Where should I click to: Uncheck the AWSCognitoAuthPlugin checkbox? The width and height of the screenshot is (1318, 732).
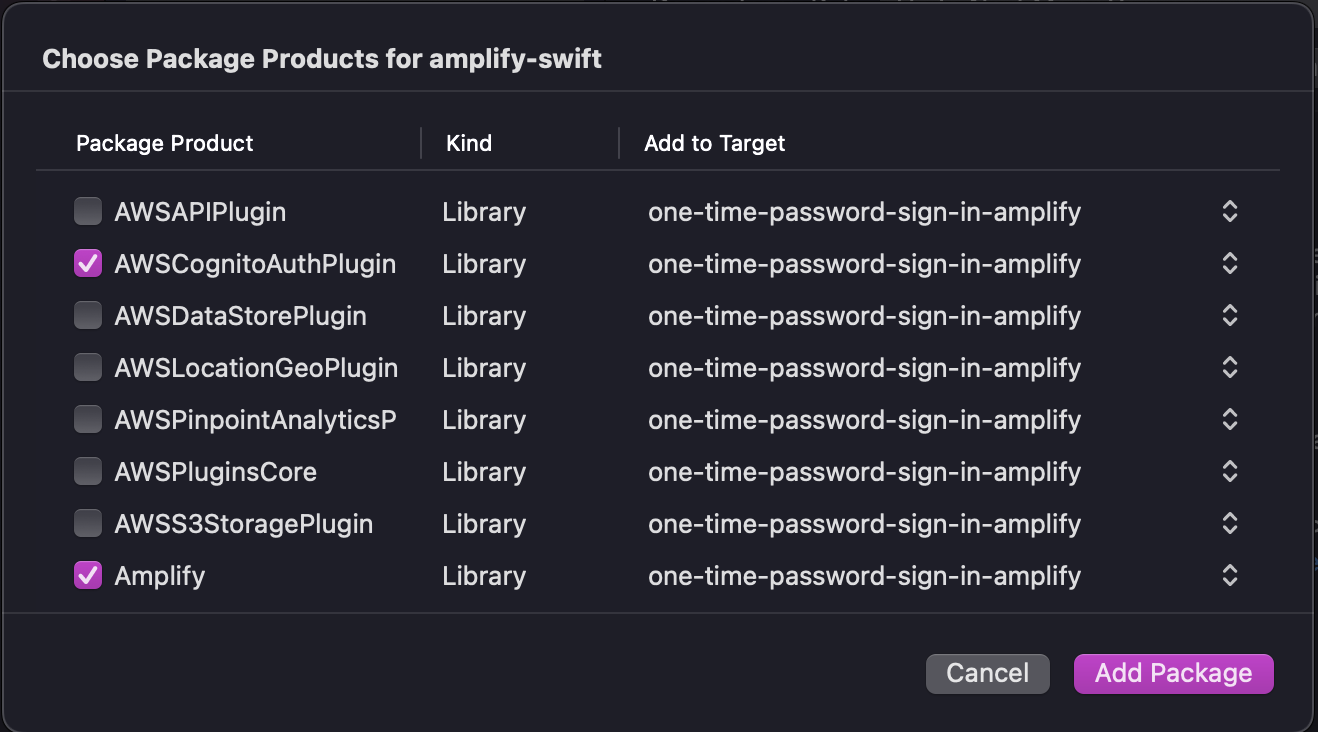(88, 264)
